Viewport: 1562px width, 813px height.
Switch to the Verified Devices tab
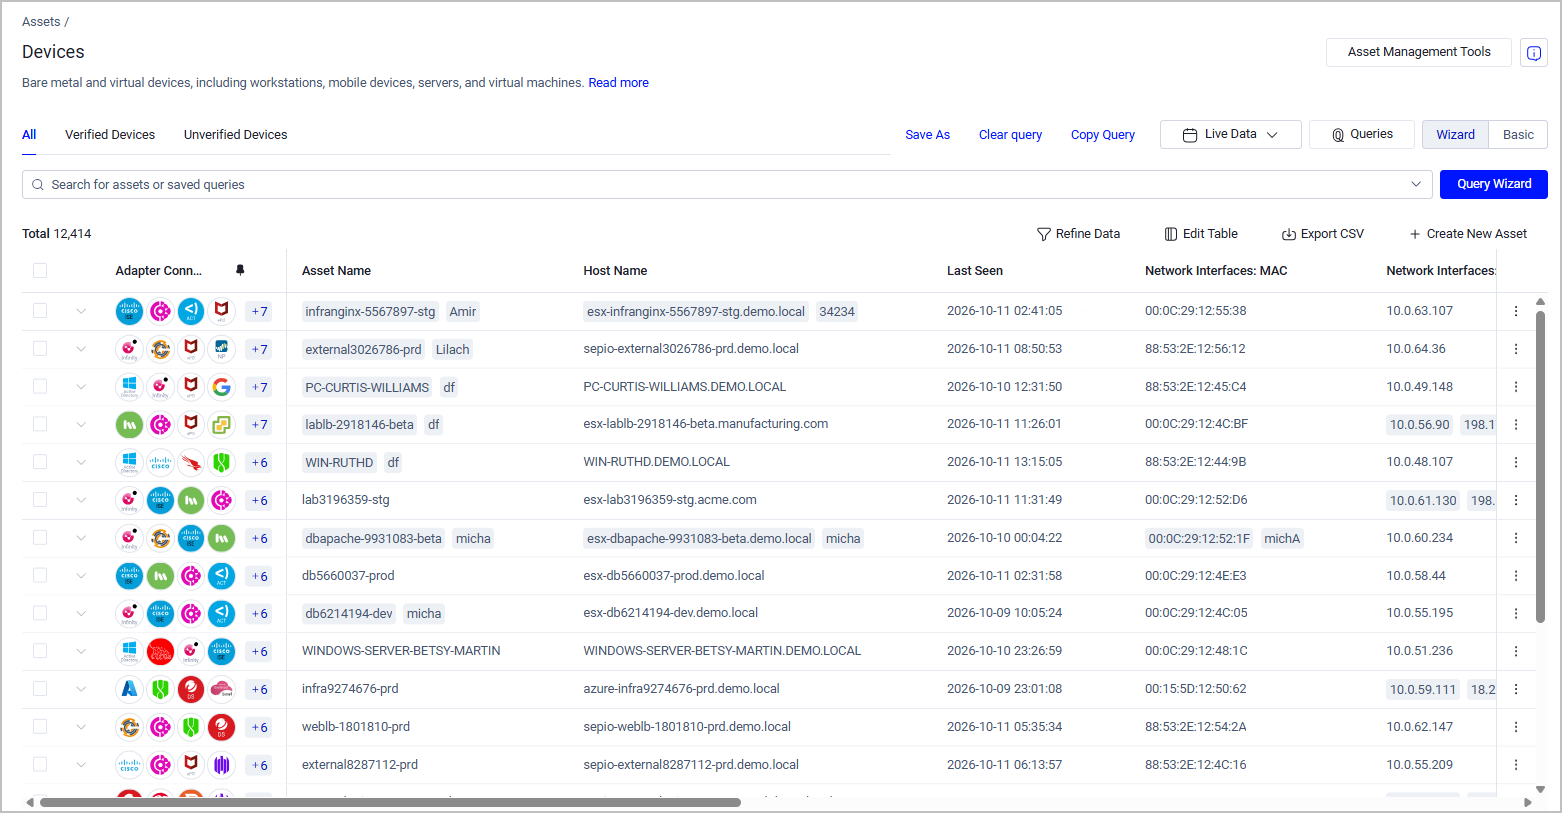pos(110,135)
